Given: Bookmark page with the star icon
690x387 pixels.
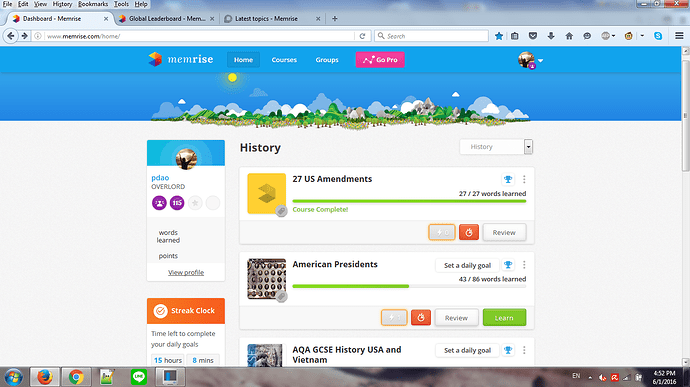Looking at the screenshot, I should 499,36.
